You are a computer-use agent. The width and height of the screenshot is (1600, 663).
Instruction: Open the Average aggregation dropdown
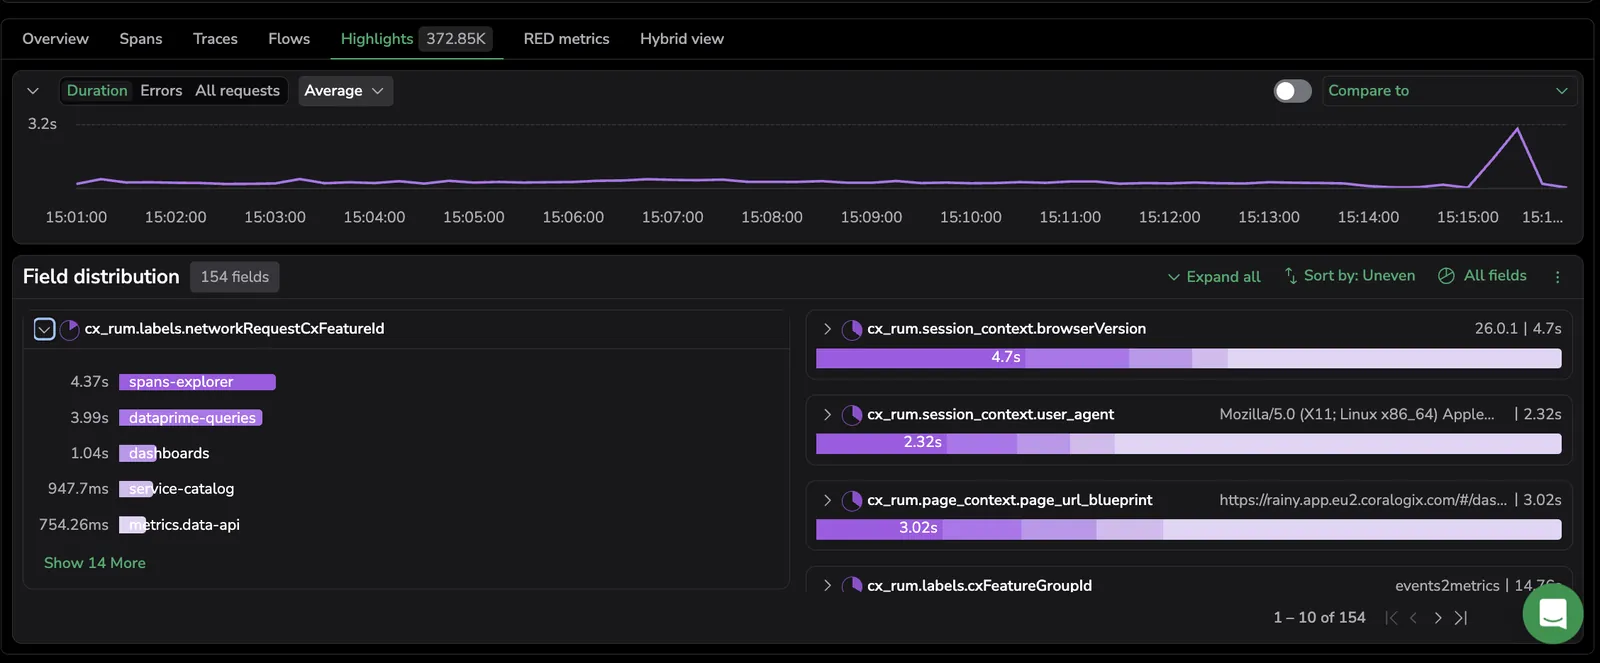point(345,91)
